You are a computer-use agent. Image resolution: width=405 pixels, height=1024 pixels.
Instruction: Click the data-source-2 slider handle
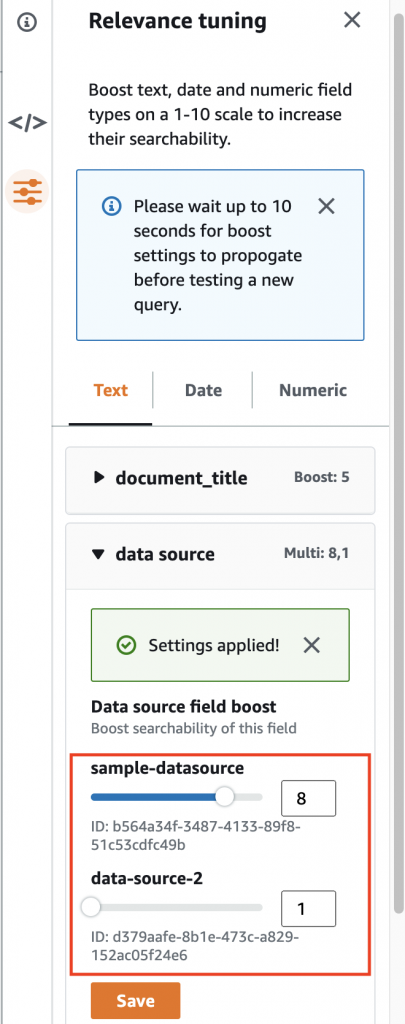[x=91, y=907]
